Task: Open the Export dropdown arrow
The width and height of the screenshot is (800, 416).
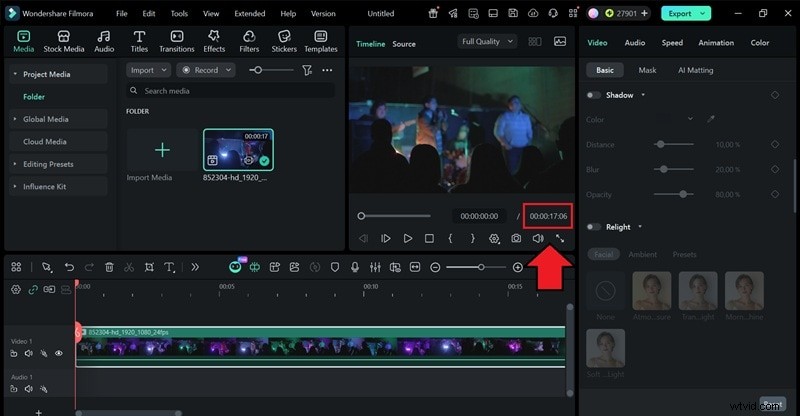Action: point(703,14)
